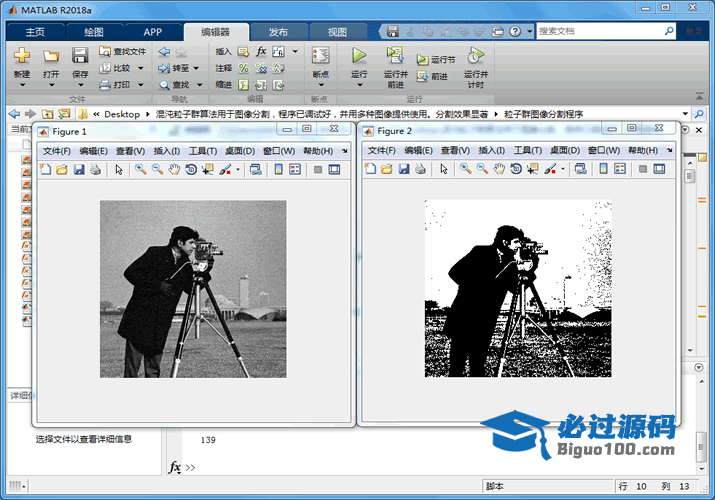Open Brush color dropdown in Figure 1
The image size is (715, 500).
click(238, 170)
